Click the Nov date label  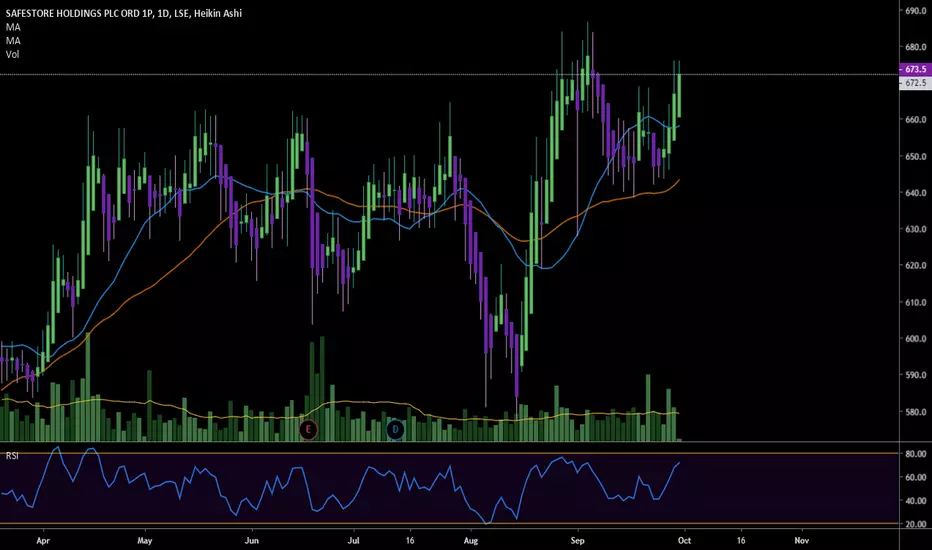[802, 540]
